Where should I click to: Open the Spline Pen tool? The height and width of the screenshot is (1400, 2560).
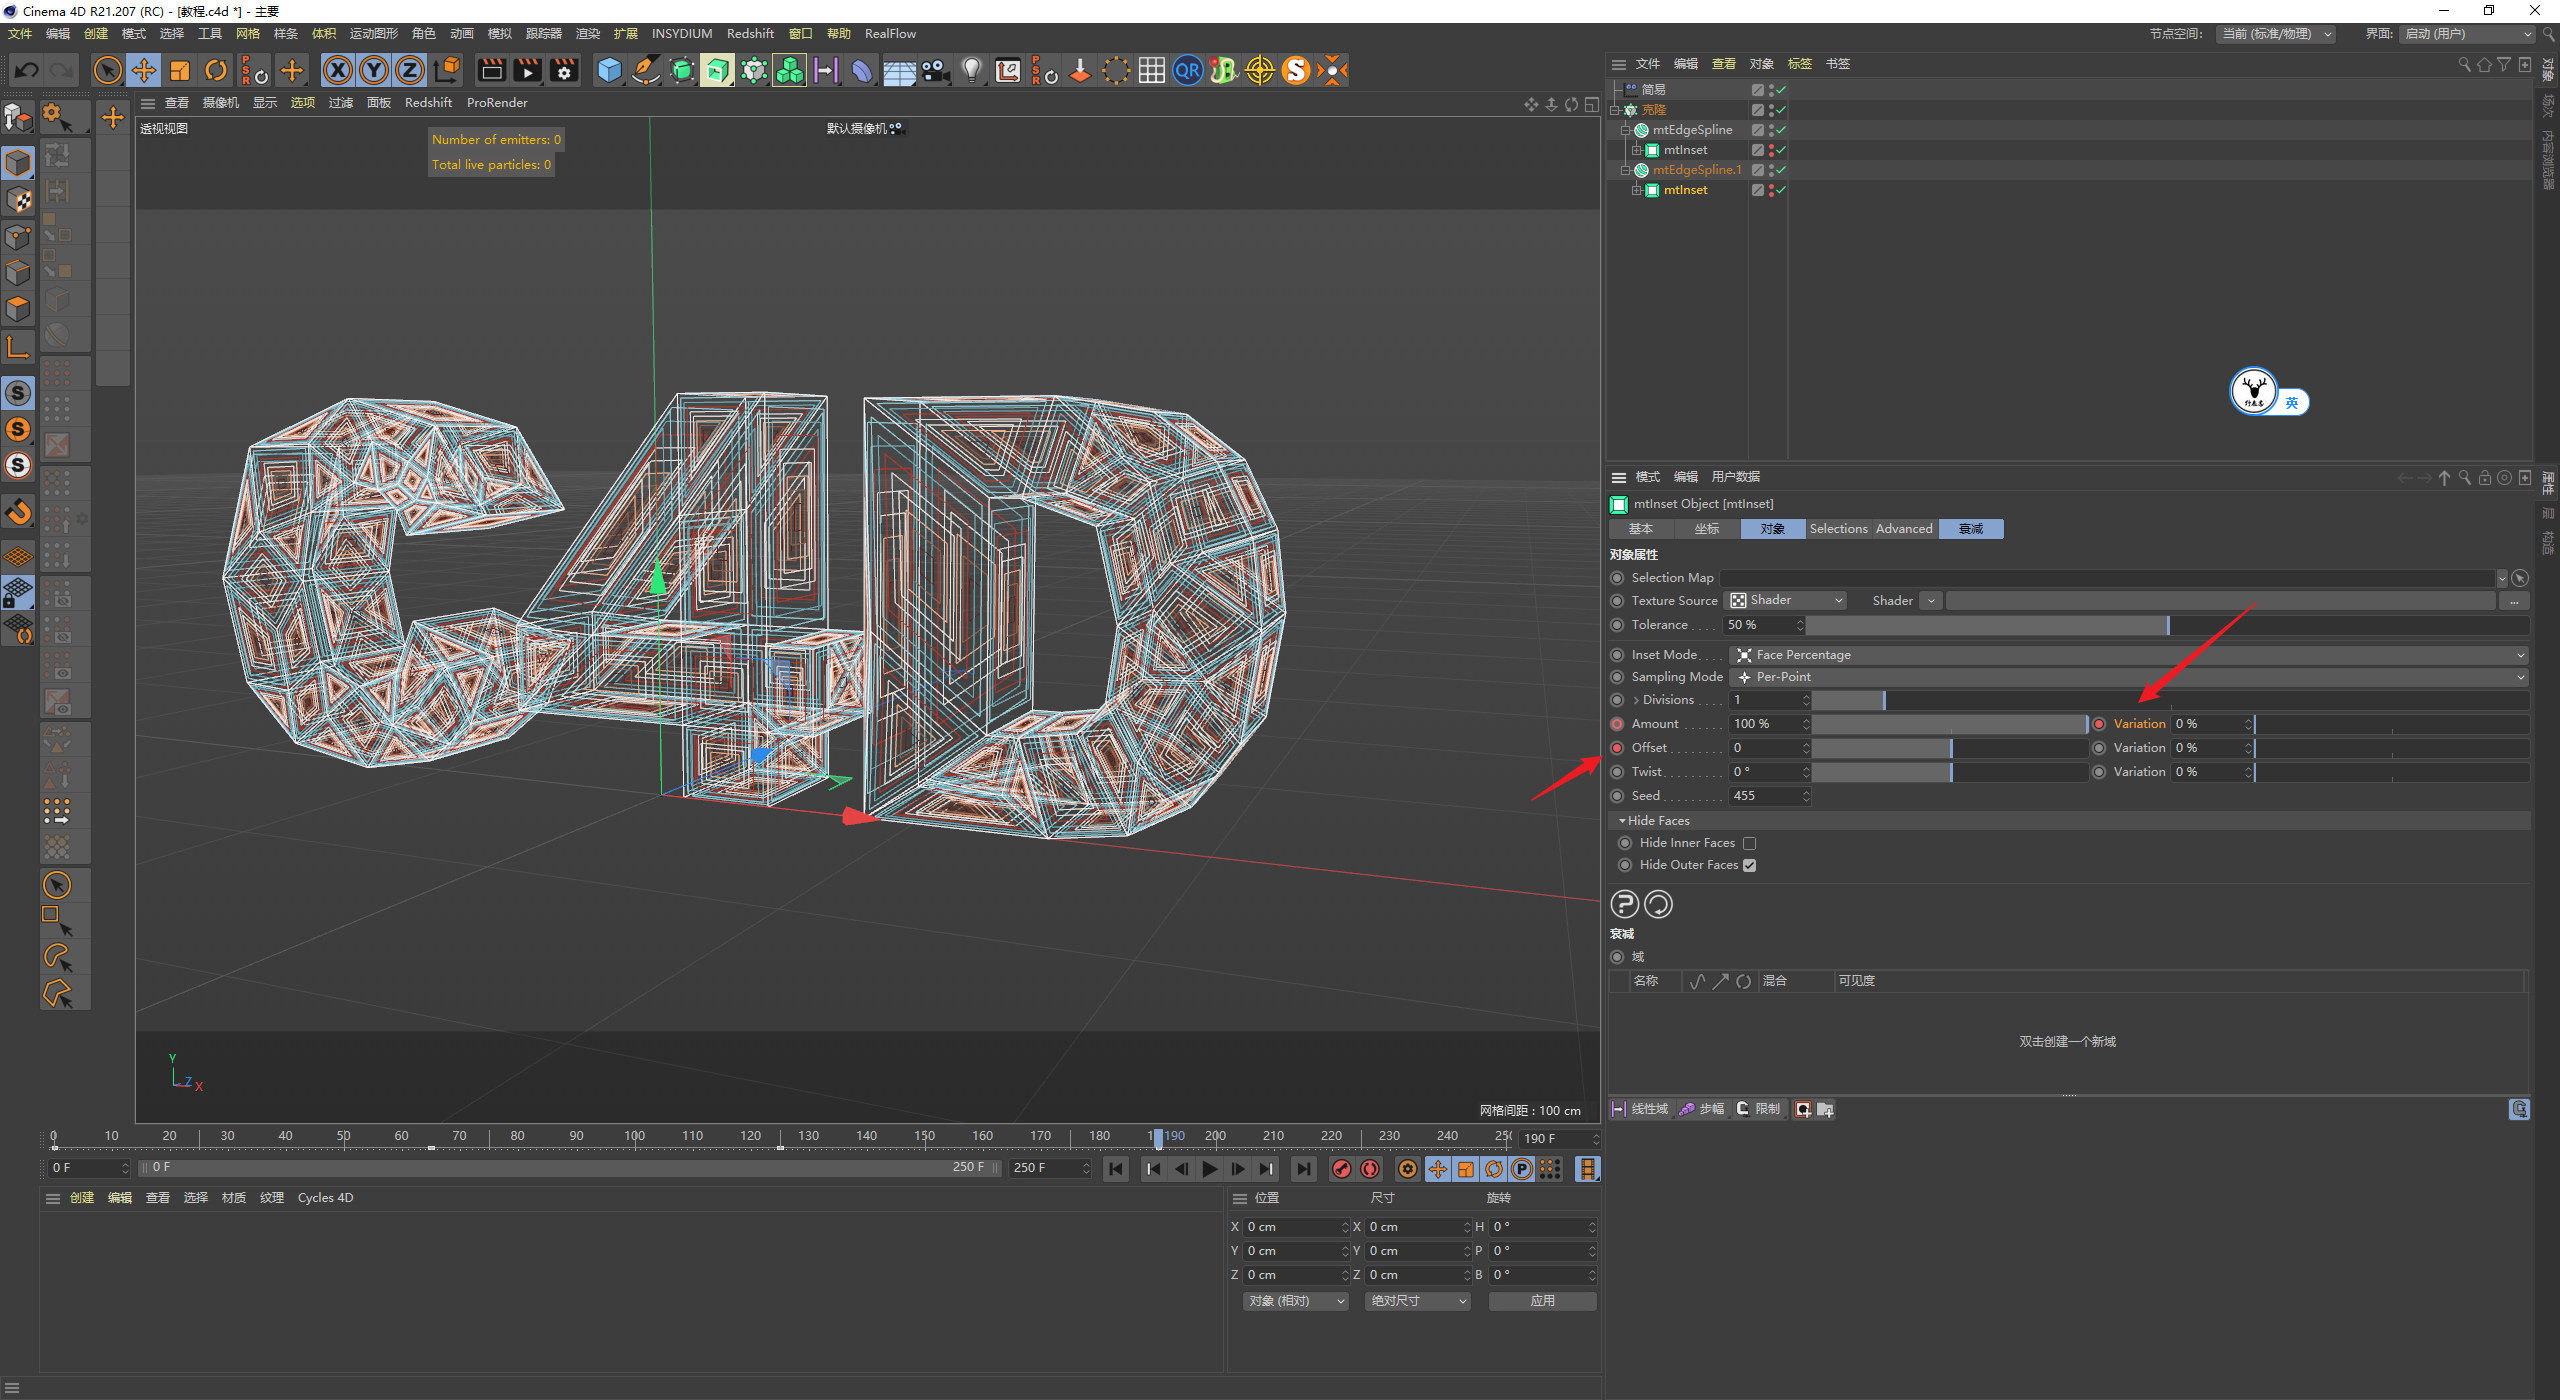(x=646, y=70)
